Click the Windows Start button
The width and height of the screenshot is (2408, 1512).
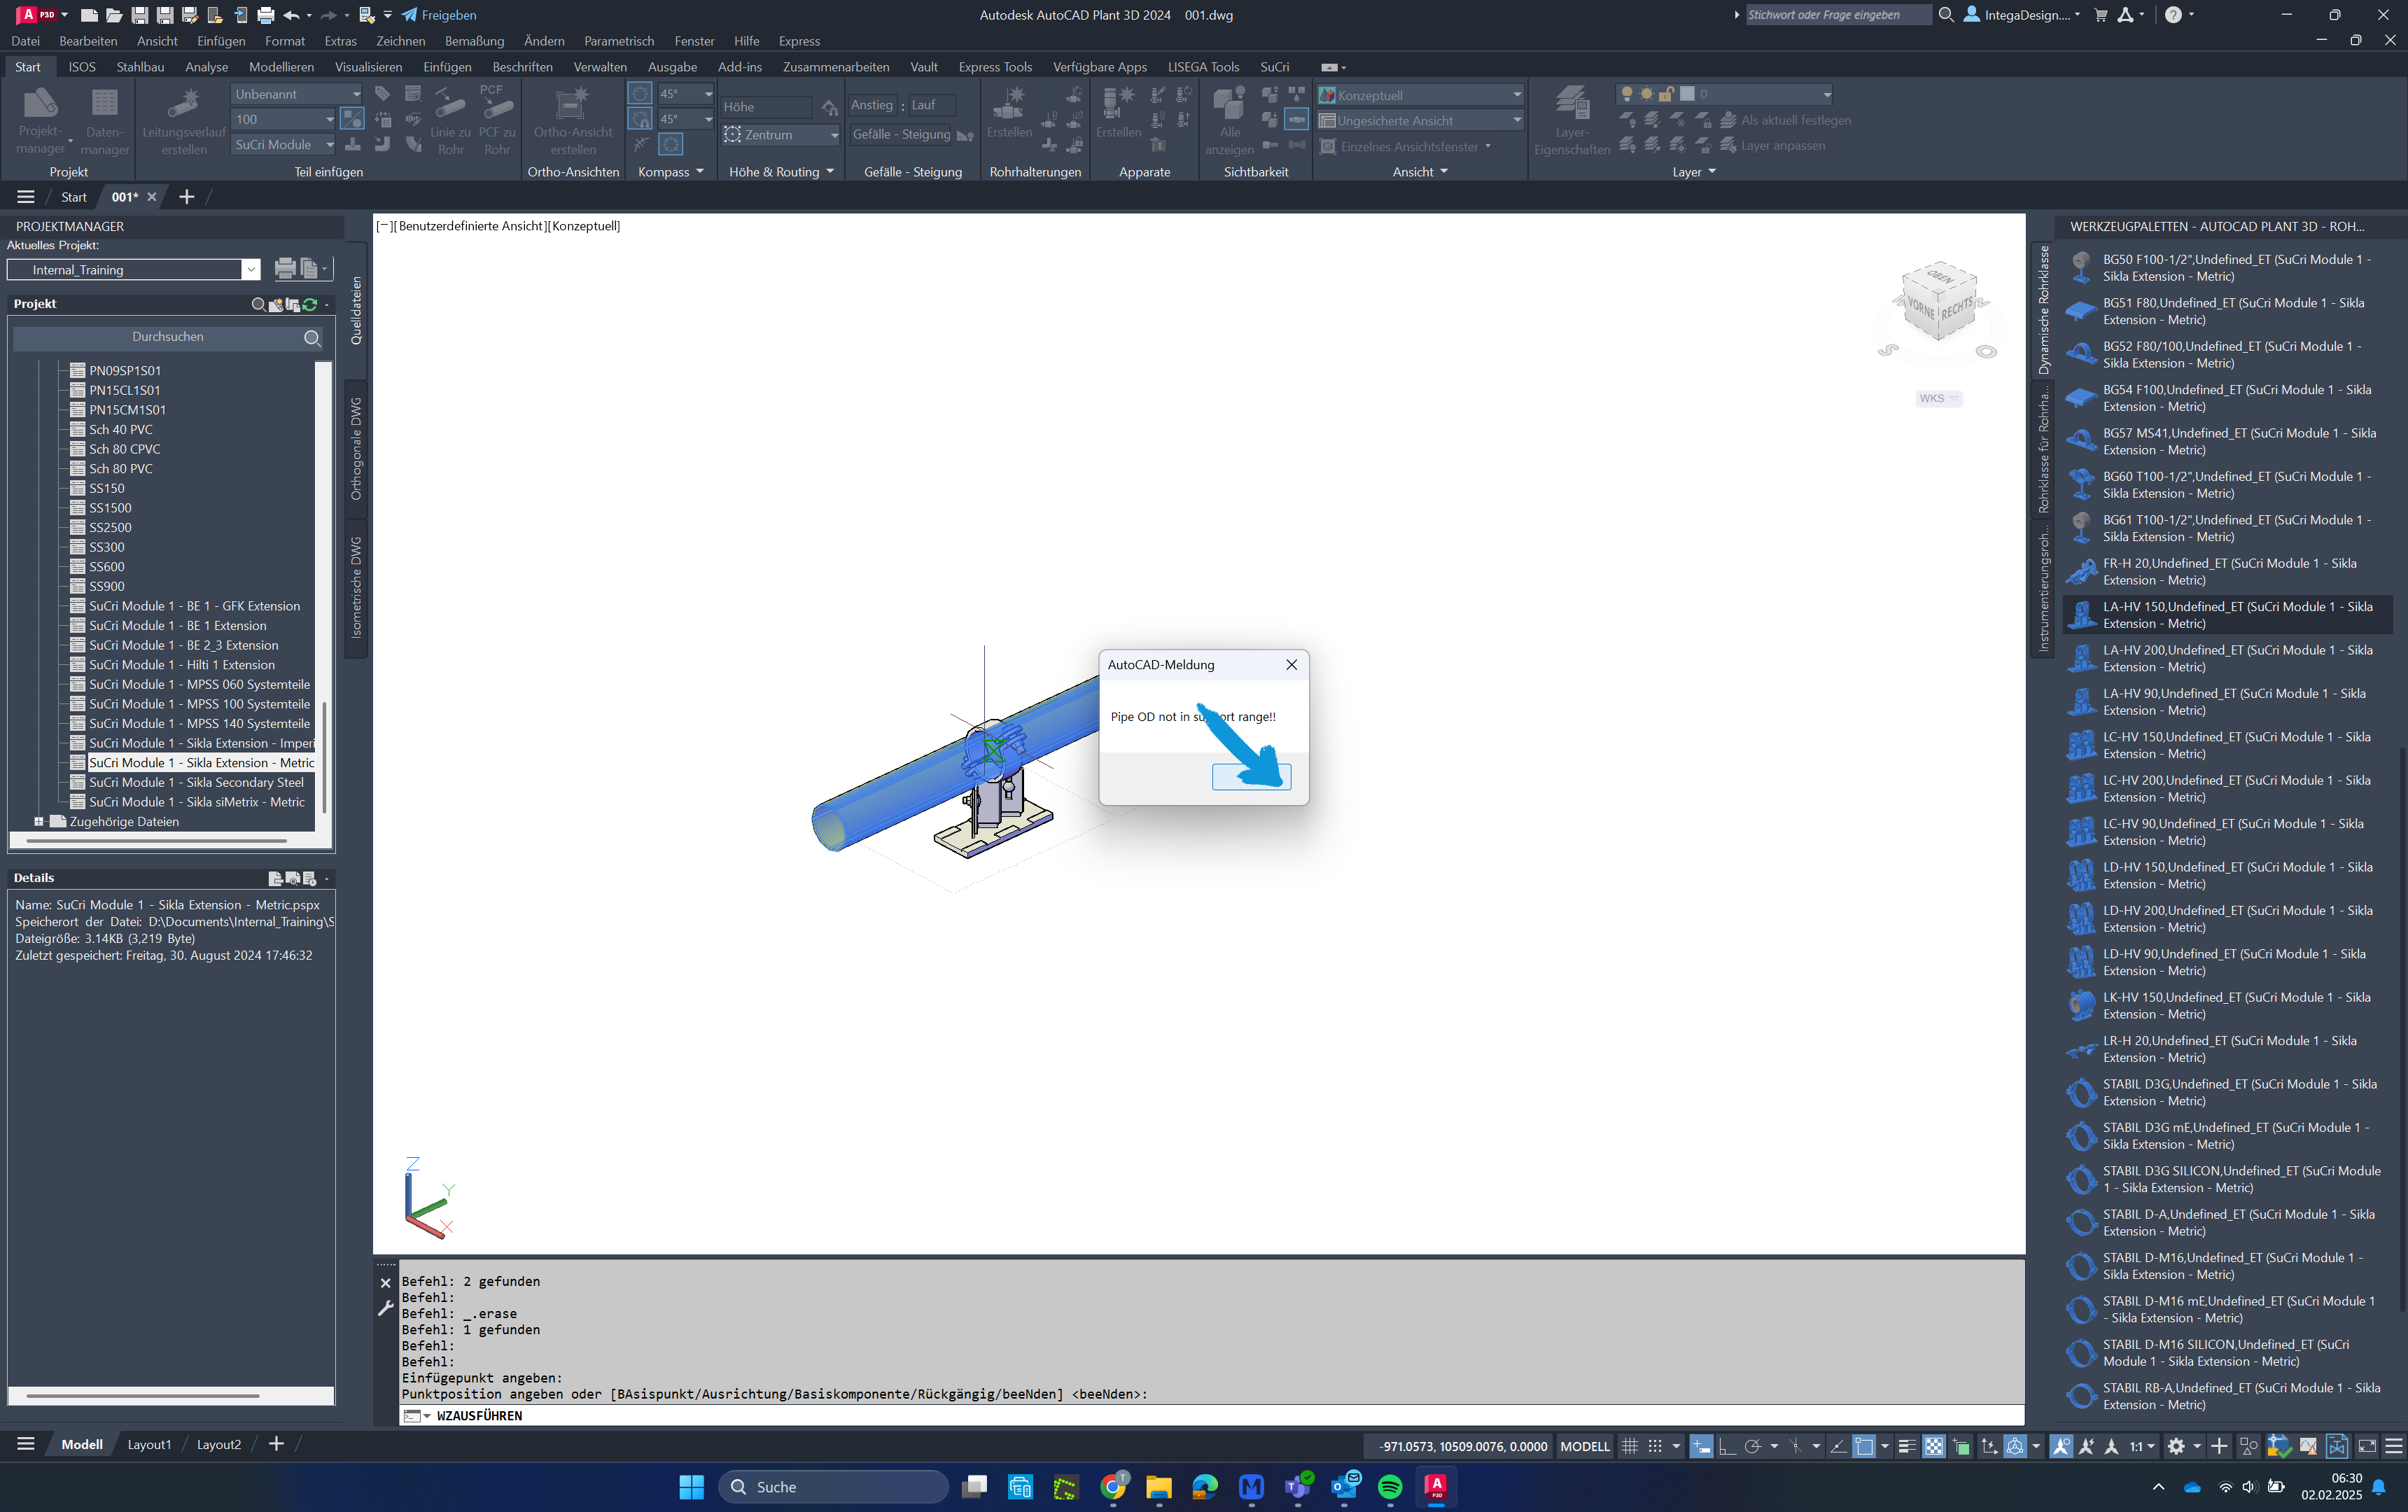click(691, 1487)
